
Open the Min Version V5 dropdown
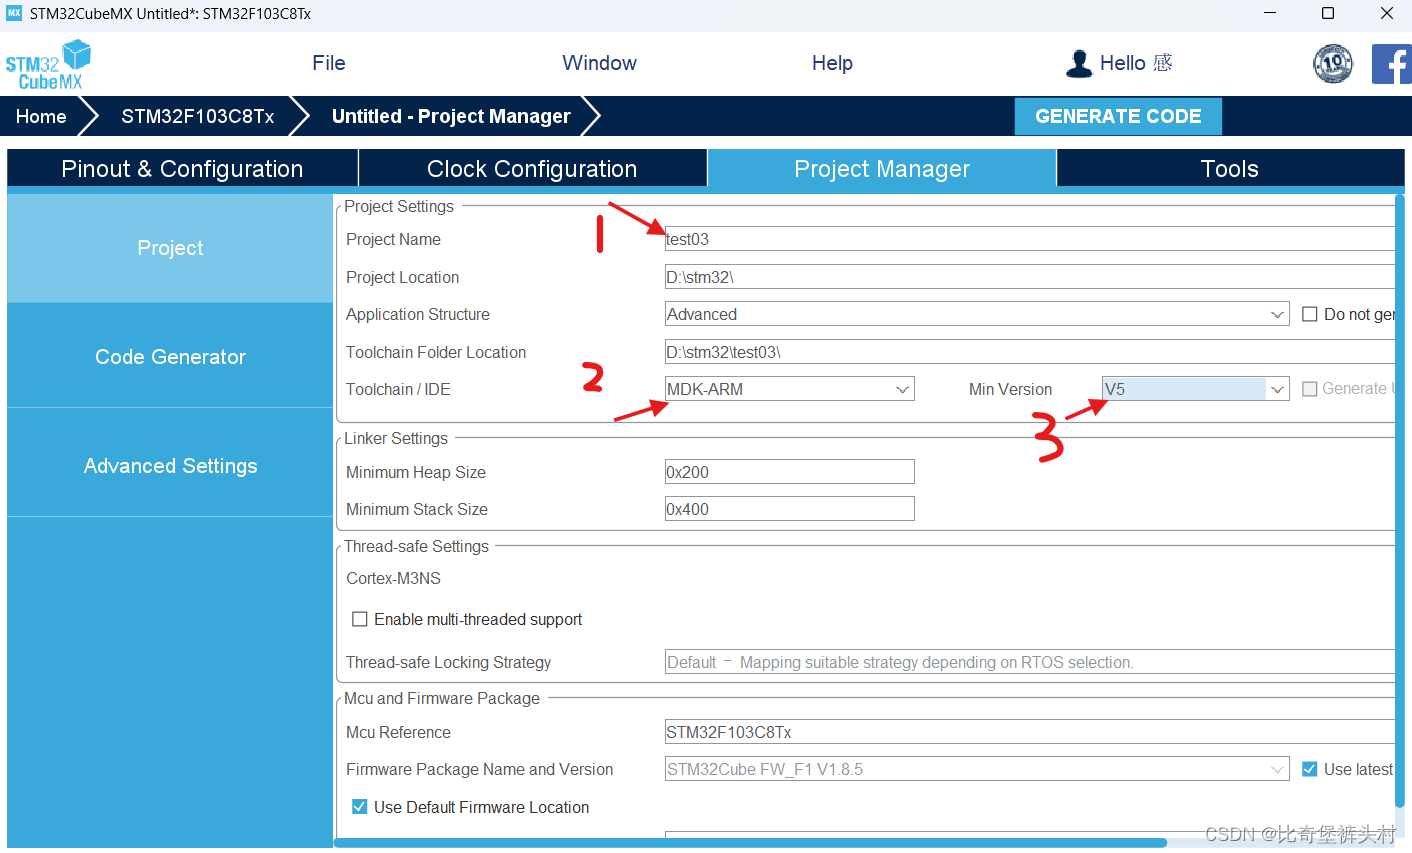pyautogui.click(x=1196, y=389)
